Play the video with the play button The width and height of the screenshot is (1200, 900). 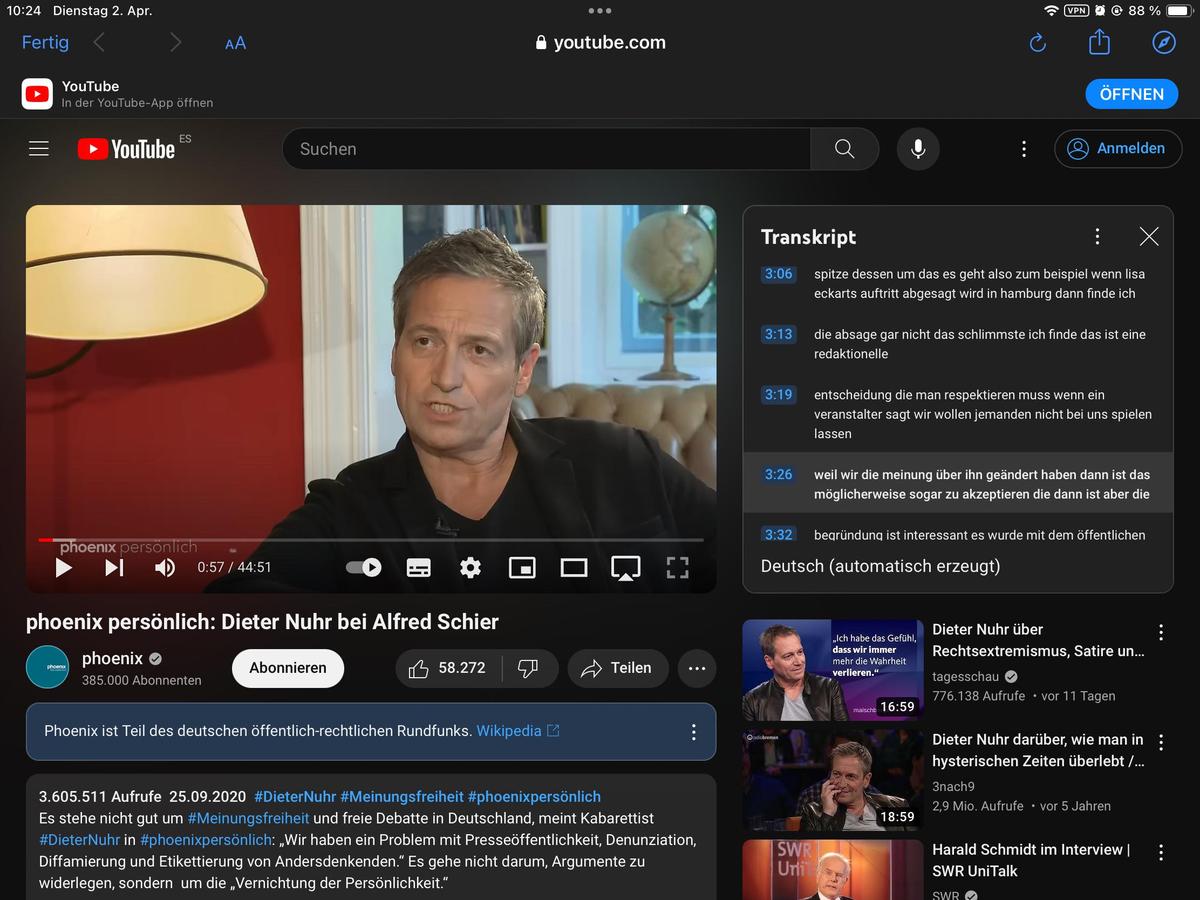[64, 568]
